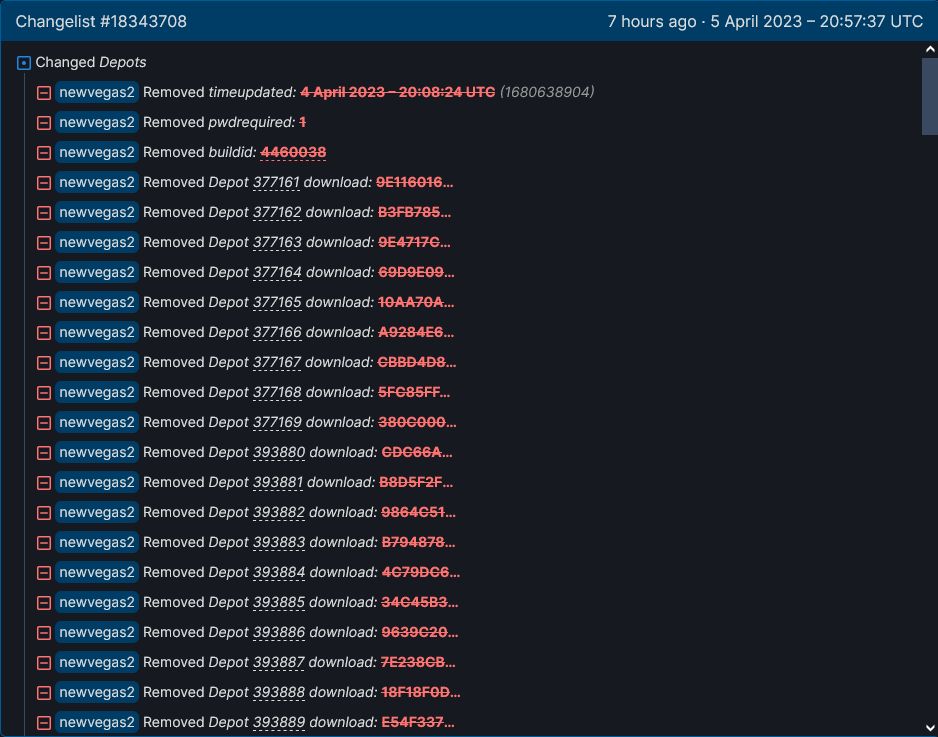Click minus icon on Depot 393883 row
This screenshot has width=938, height=737.
(44, 543)
